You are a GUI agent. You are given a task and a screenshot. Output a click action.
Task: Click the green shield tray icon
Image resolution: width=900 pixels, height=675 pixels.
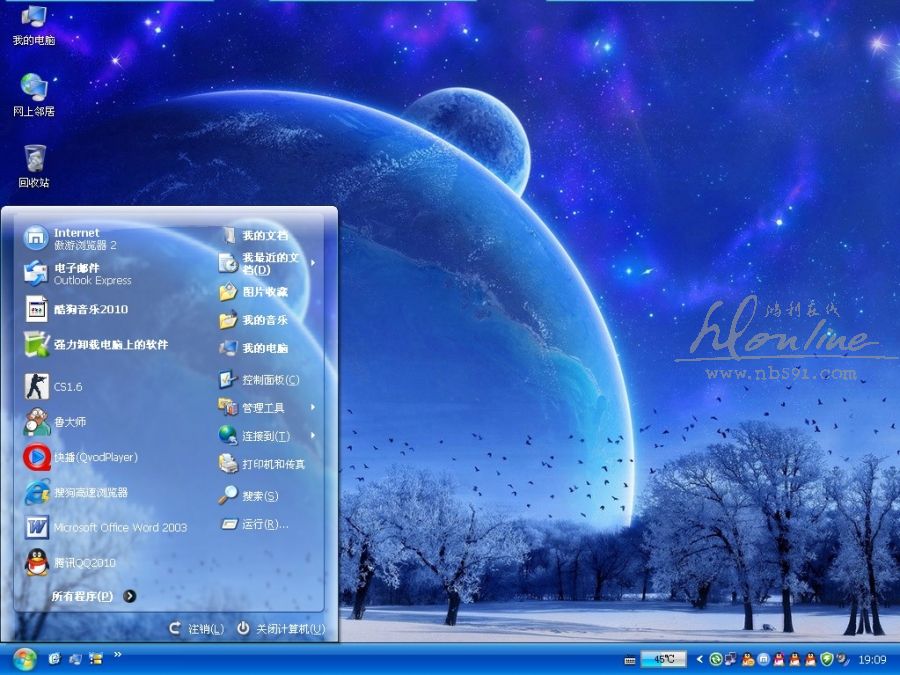point(826,659)
